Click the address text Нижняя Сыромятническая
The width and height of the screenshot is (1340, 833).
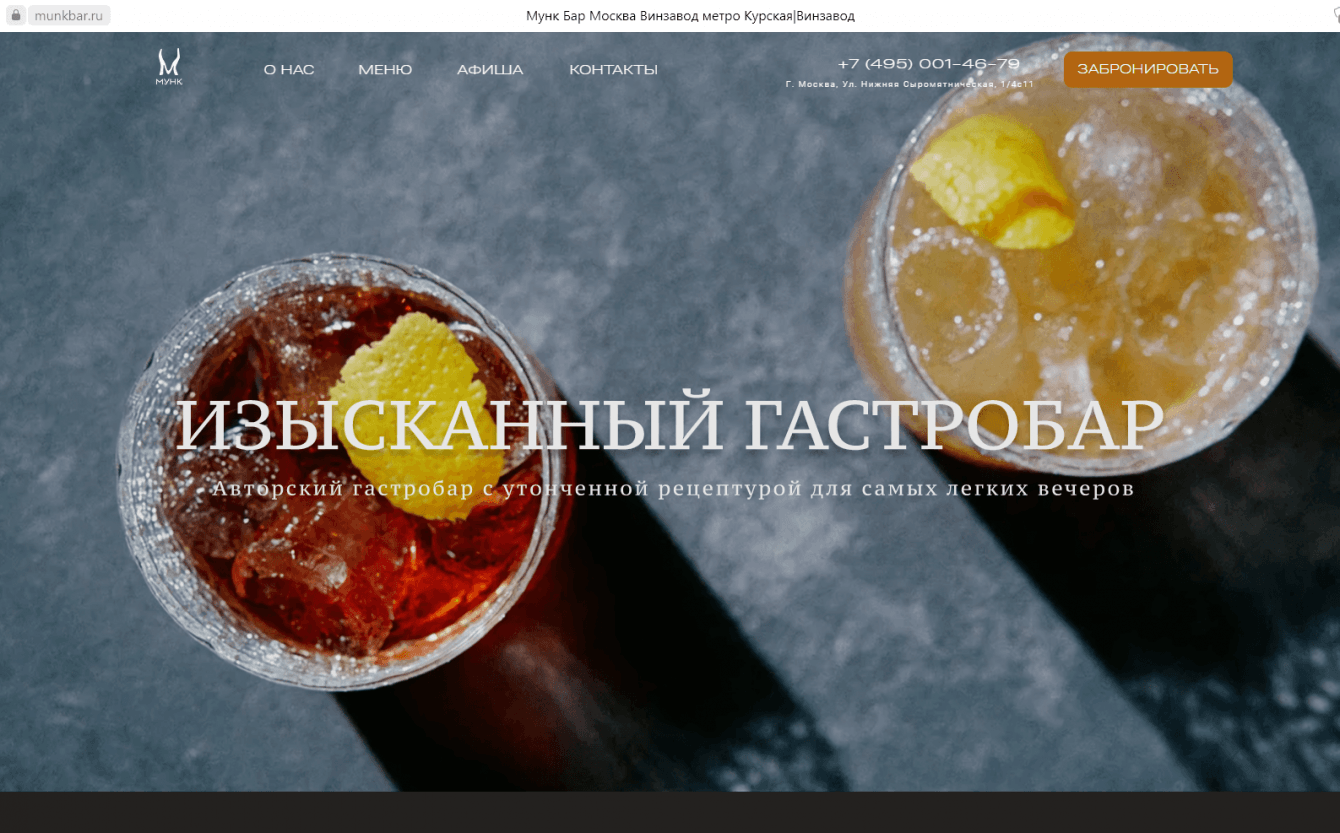click(x=930, y=84)
